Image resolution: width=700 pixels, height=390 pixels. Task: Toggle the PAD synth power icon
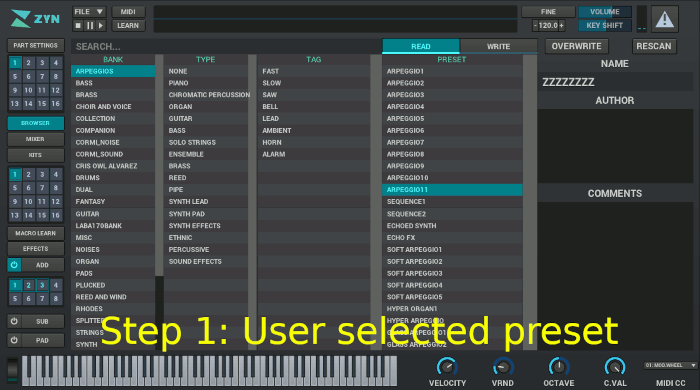(14, 340)
